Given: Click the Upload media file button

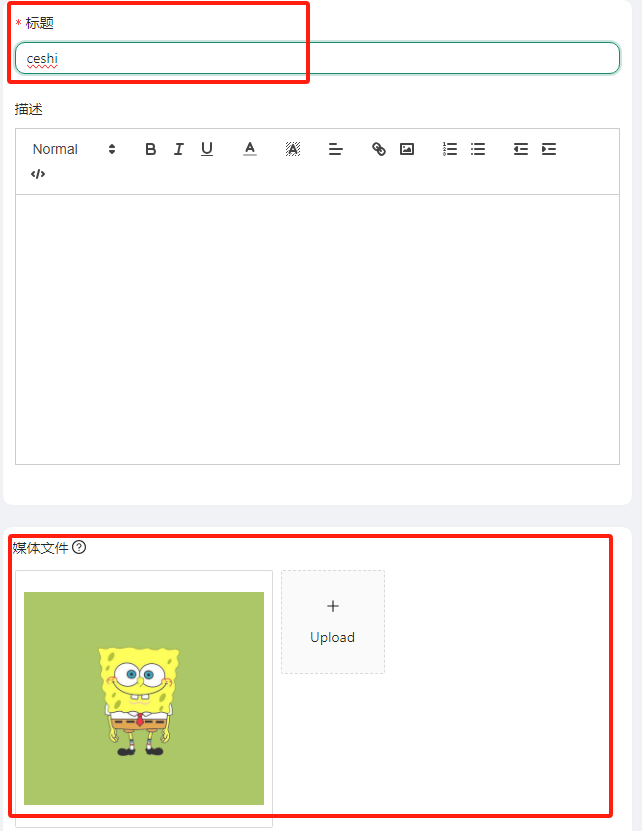Looking at the screenshot, I should 332,622.
